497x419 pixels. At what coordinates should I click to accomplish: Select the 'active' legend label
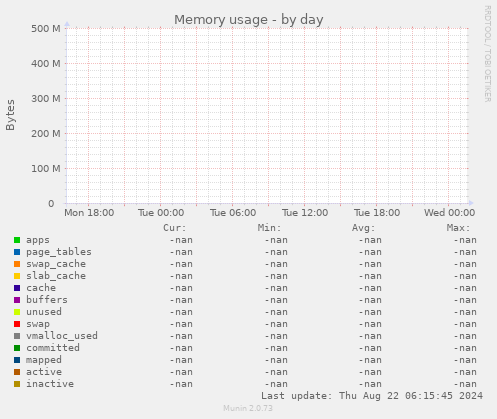click(44, 372)
